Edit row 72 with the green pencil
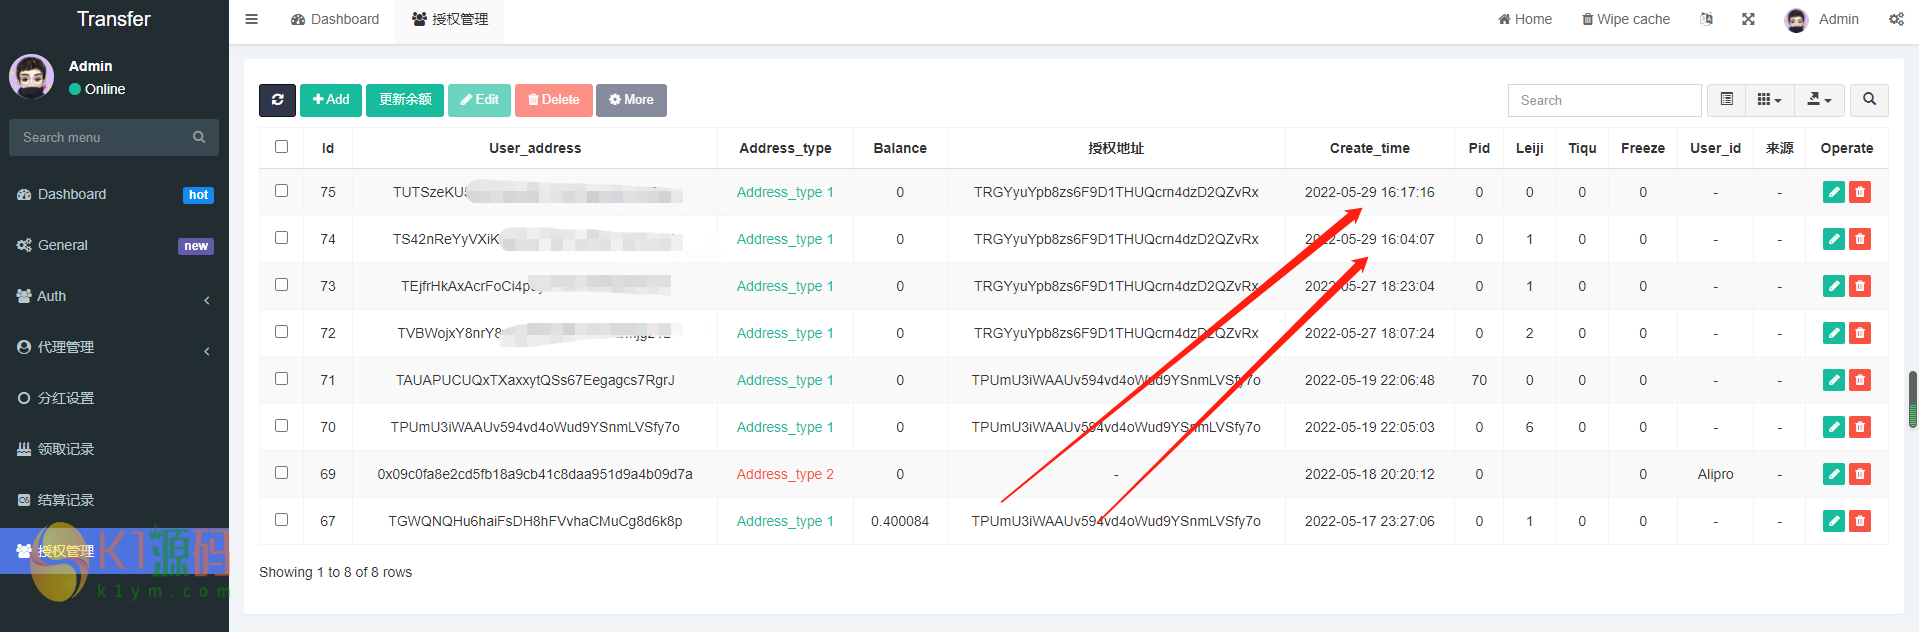1919x632 pixels. [x=1833, y=333]
